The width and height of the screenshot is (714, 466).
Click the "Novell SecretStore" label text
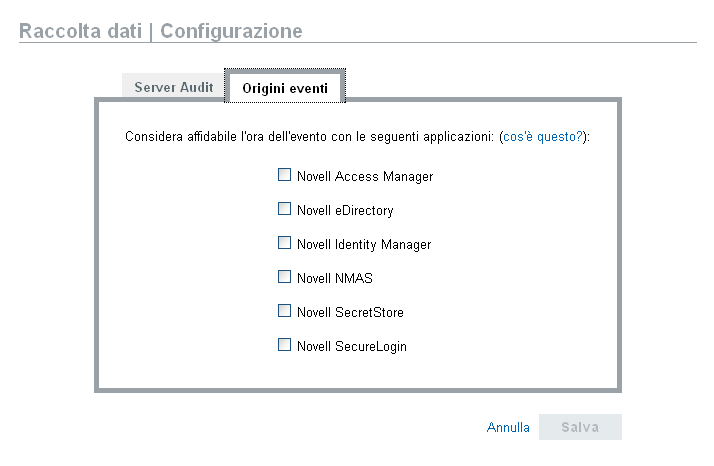350,312
